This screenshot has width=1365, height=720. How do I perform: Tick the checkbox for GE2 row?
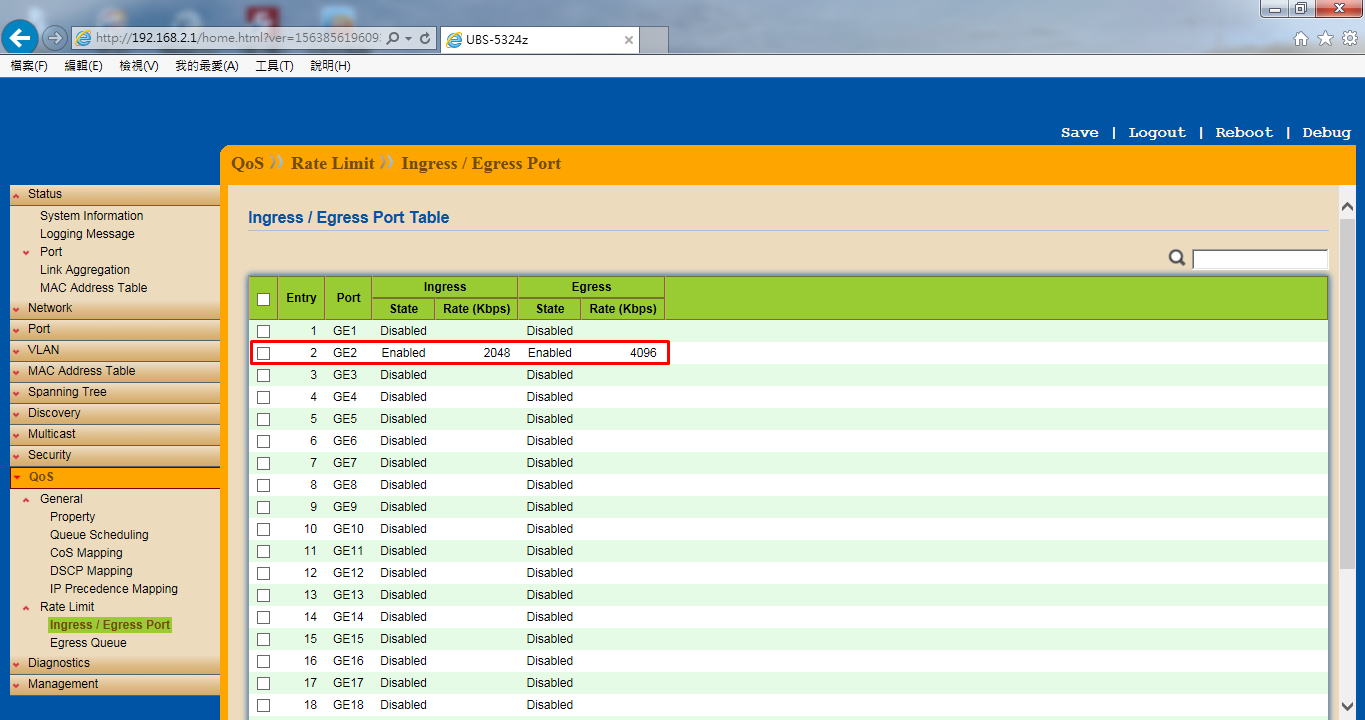[x=263, y=353]
